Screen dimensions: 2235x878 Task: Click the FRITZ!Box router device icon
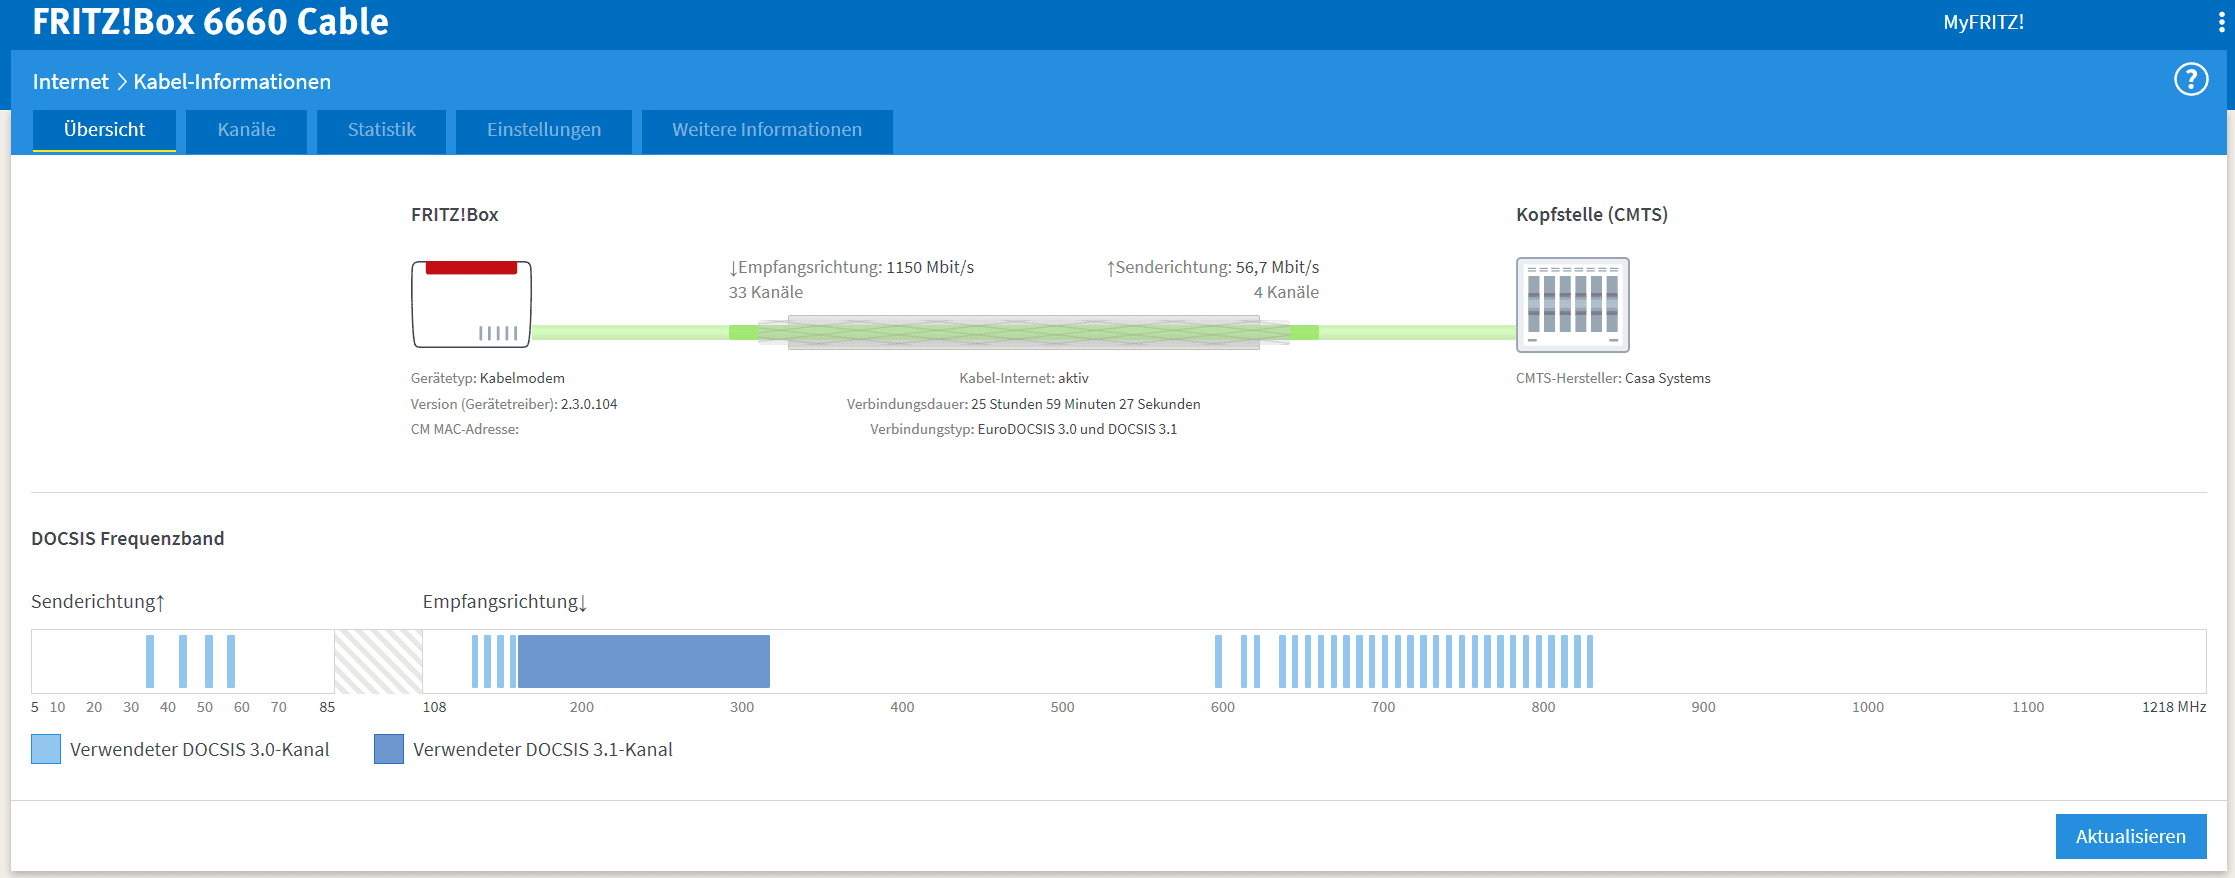[471, 304]
